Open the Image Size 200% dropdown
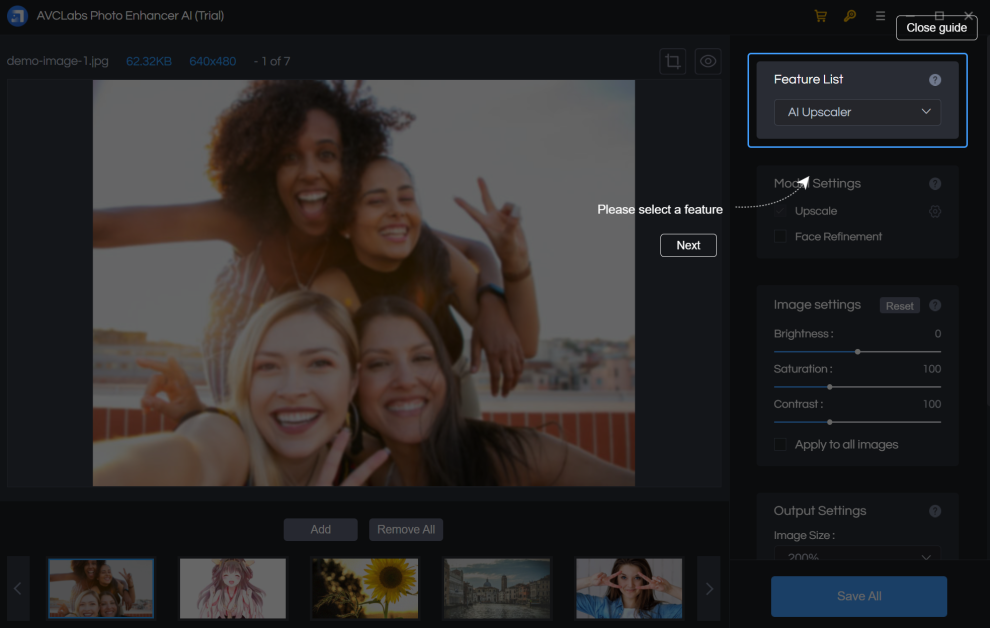The height and width of the screenshot is (628, 990). click(857, 554)
